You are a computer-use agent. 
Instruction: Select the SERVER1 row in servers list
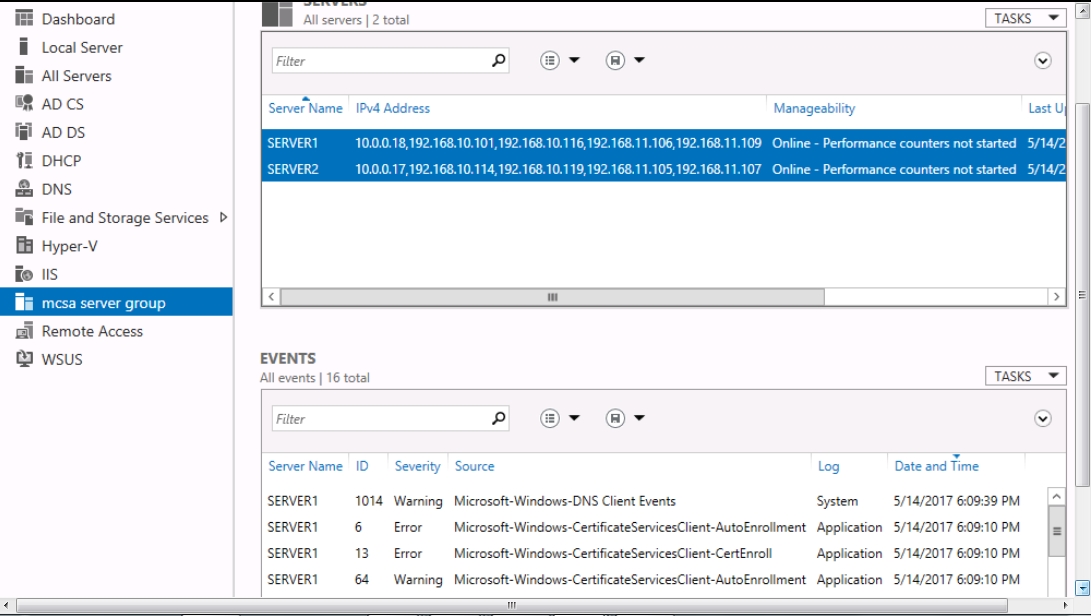664,143
